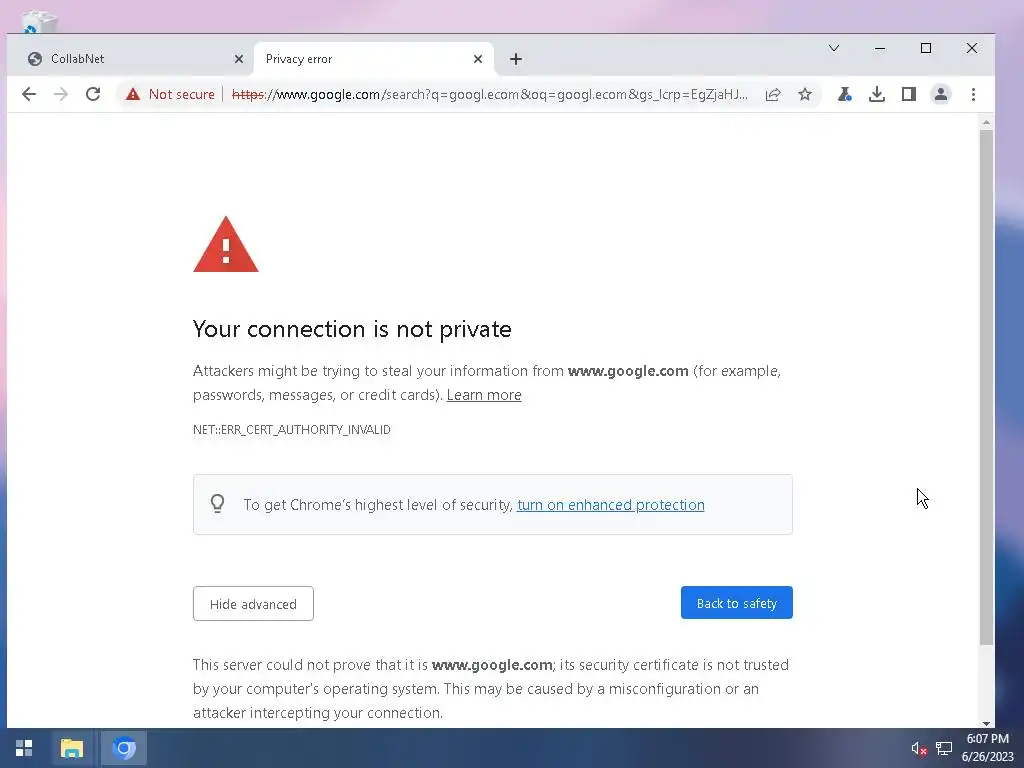Click the Chrome taskbar icon
Screen dimensions: 1024x768
pyautogui.click(x=123, y=748)
